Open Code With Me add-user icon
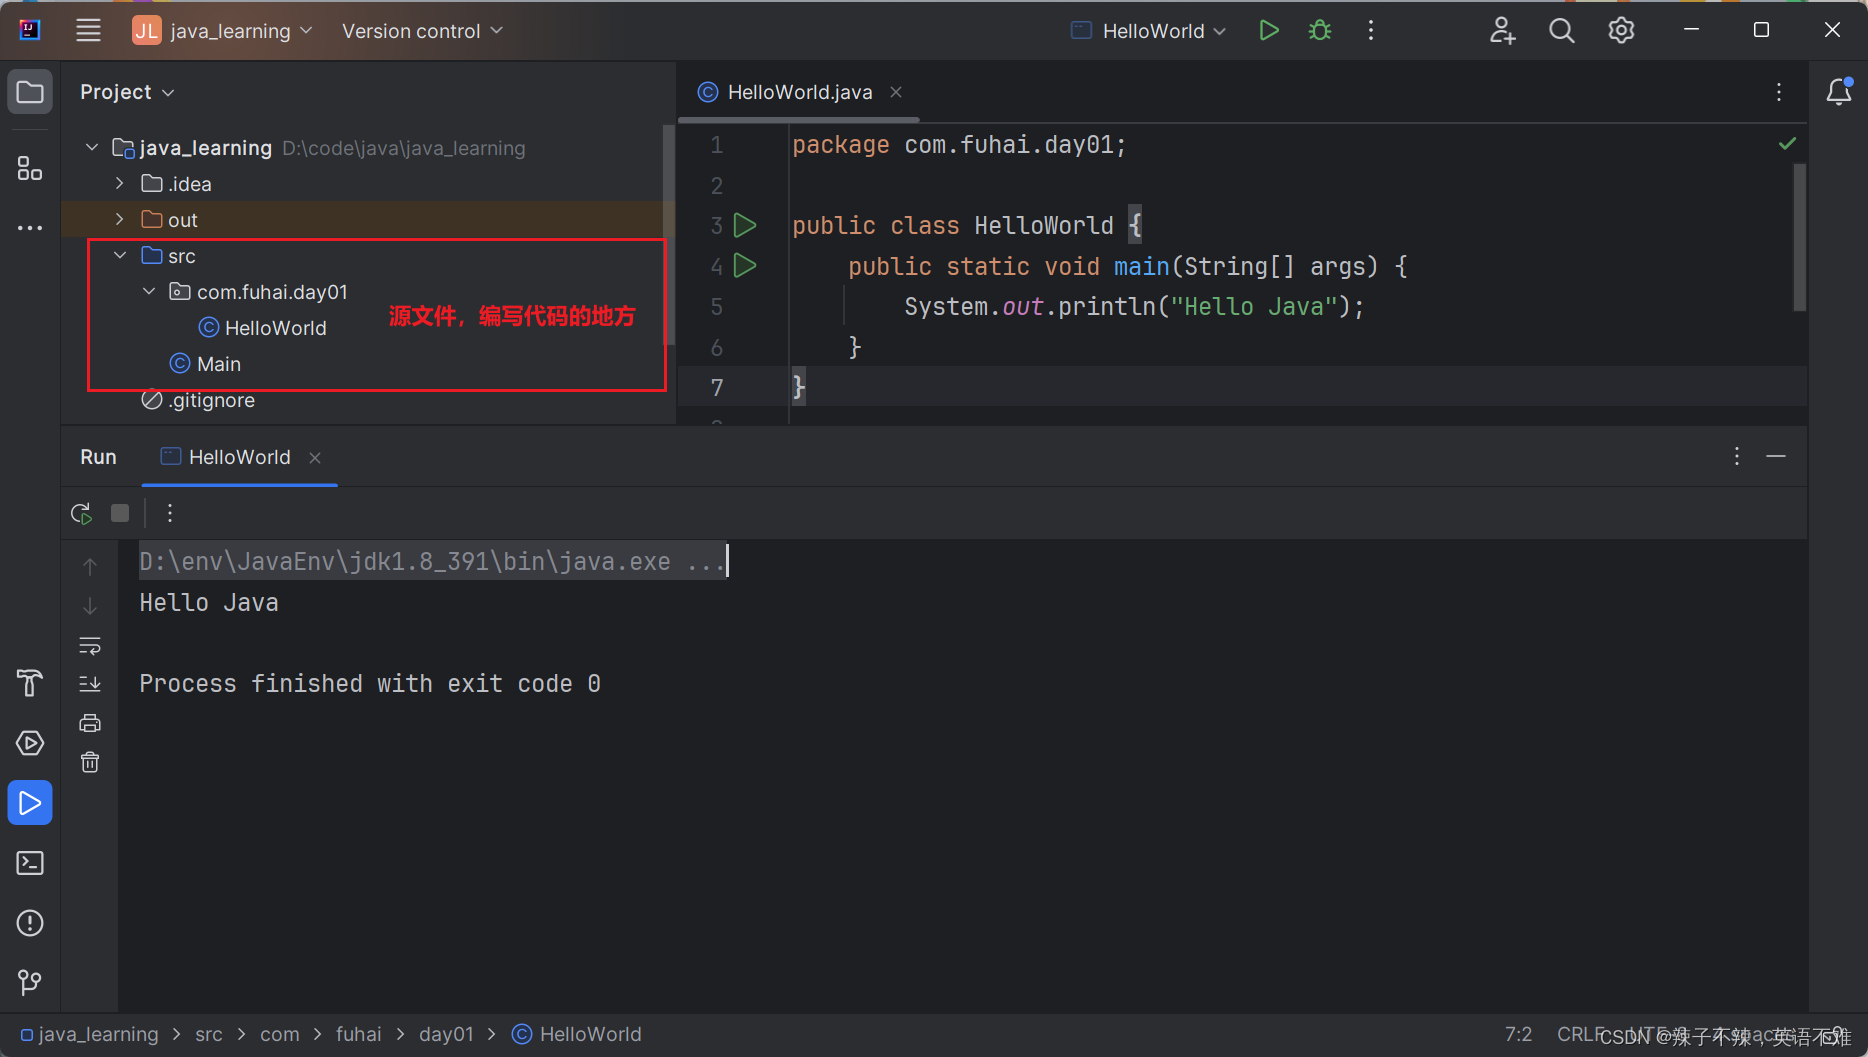Screen dimensions: 1868x1057 coord(1502,31)
